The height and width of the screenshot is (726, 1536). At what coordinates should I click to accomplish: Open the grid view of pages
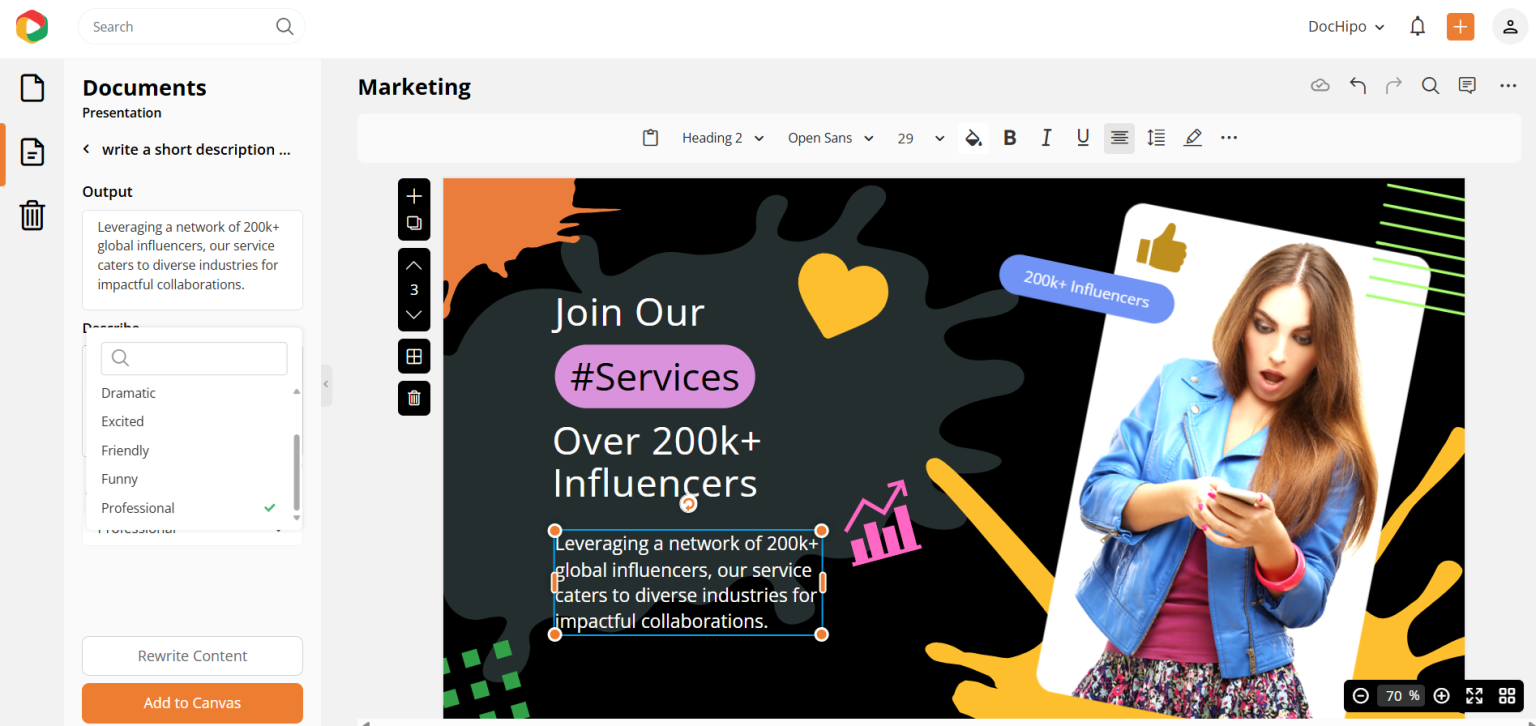point(414,355)
